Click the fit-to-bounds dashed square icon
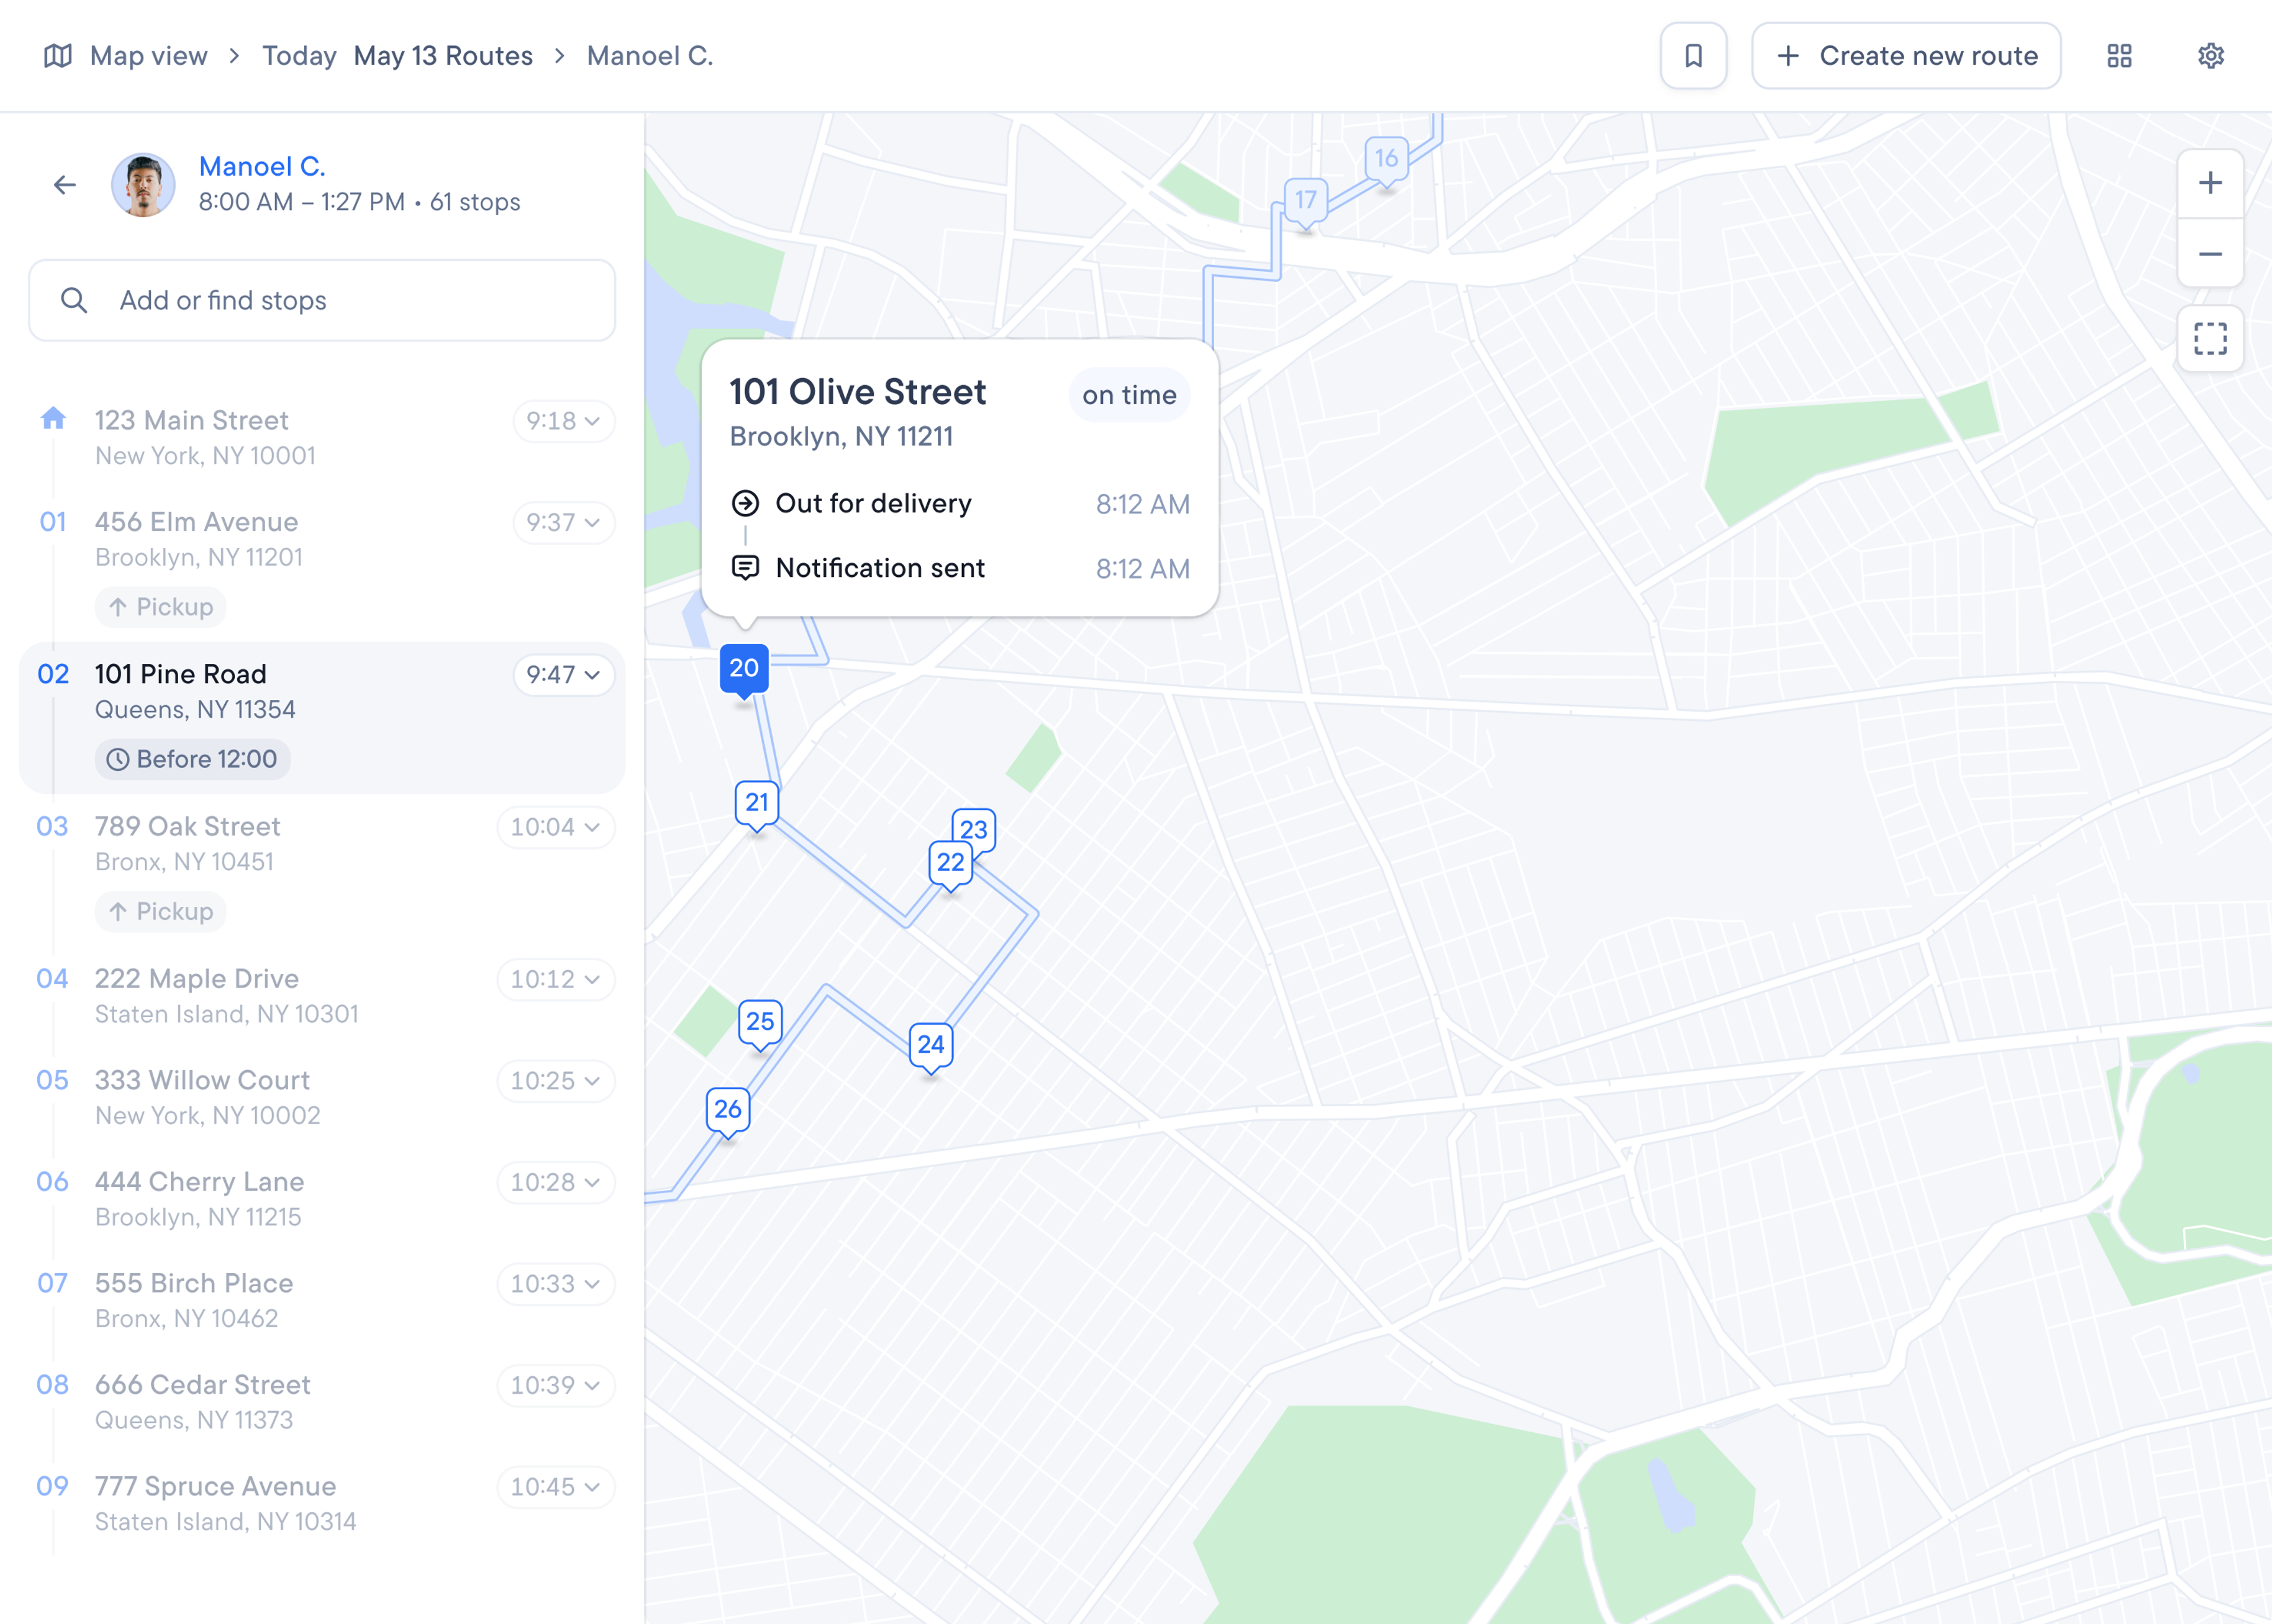Image resolution: width=2272 pixels, height=1624 pixels. pos(2210,339)
